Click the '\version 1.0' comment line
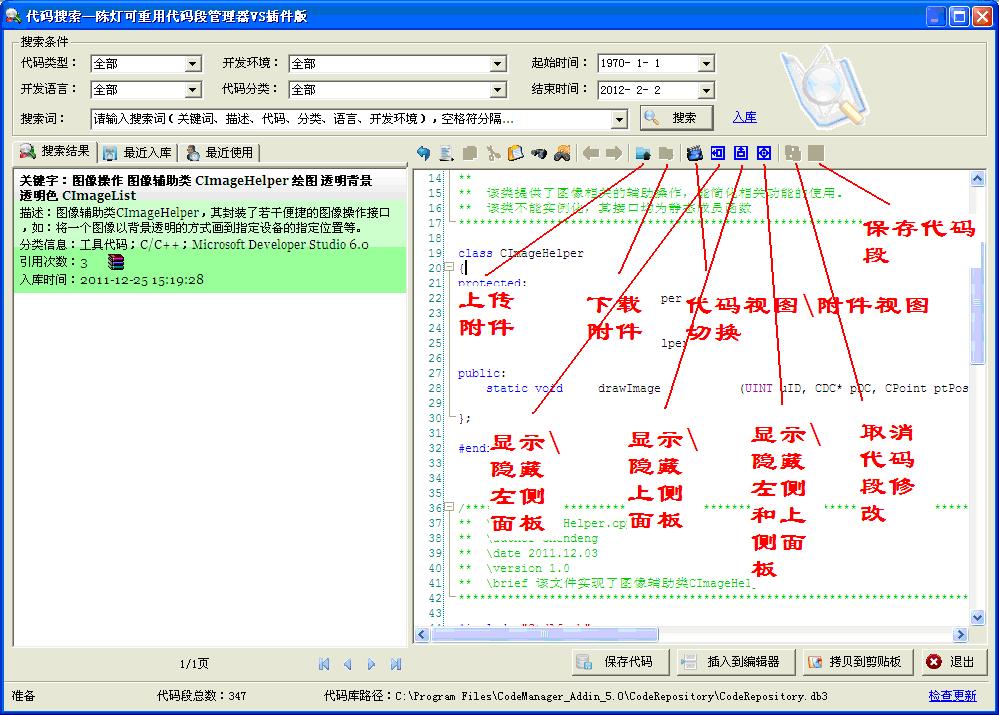The height and width of the screenshot is (715, 999). pos(528,568)
